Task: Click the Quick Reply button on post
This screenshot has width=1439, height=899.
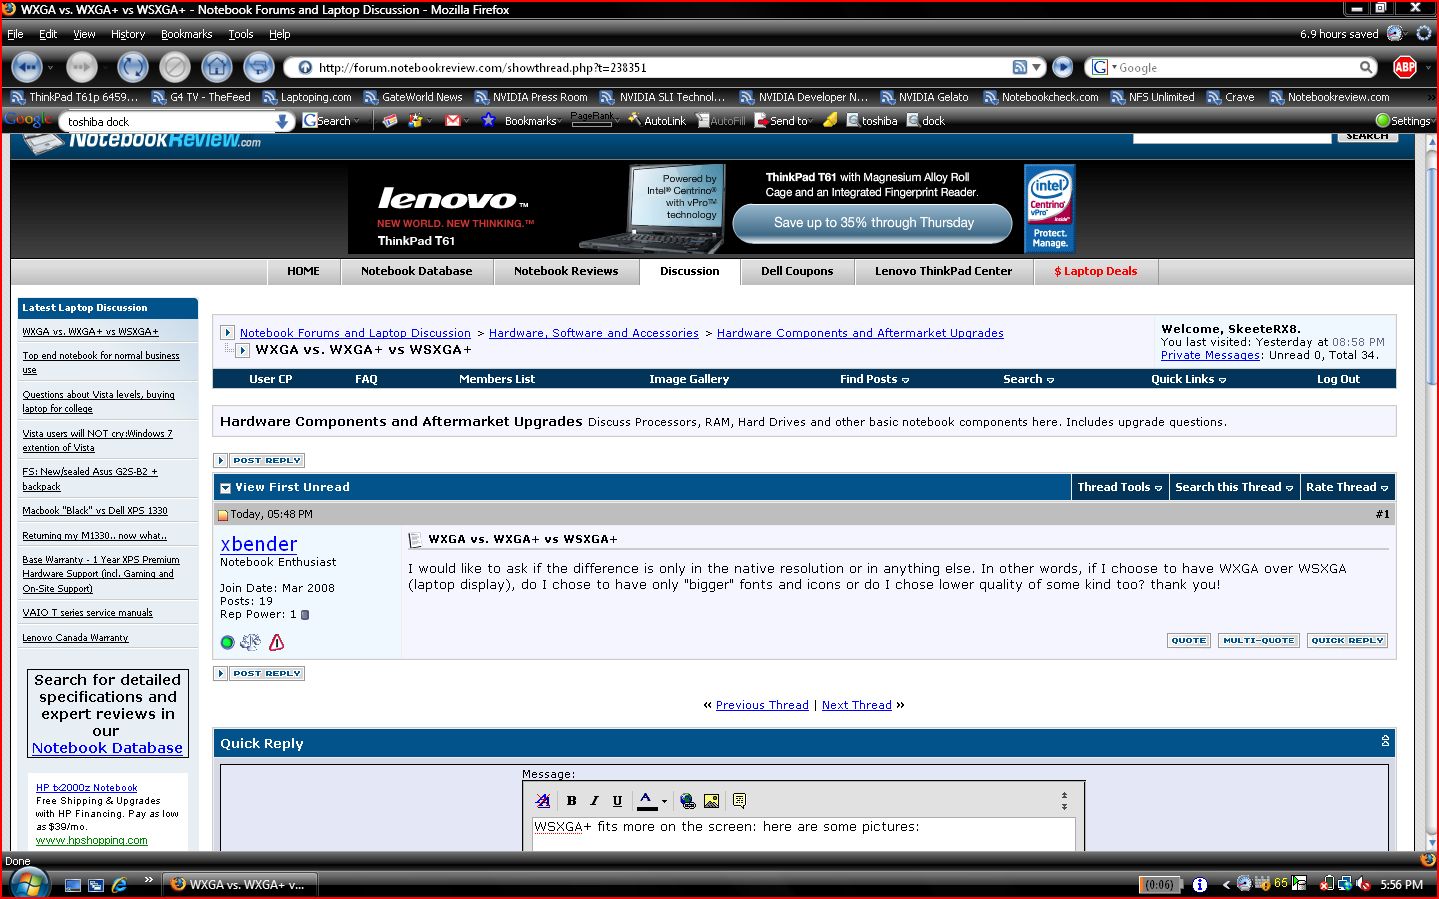Action: (1347, 640)
